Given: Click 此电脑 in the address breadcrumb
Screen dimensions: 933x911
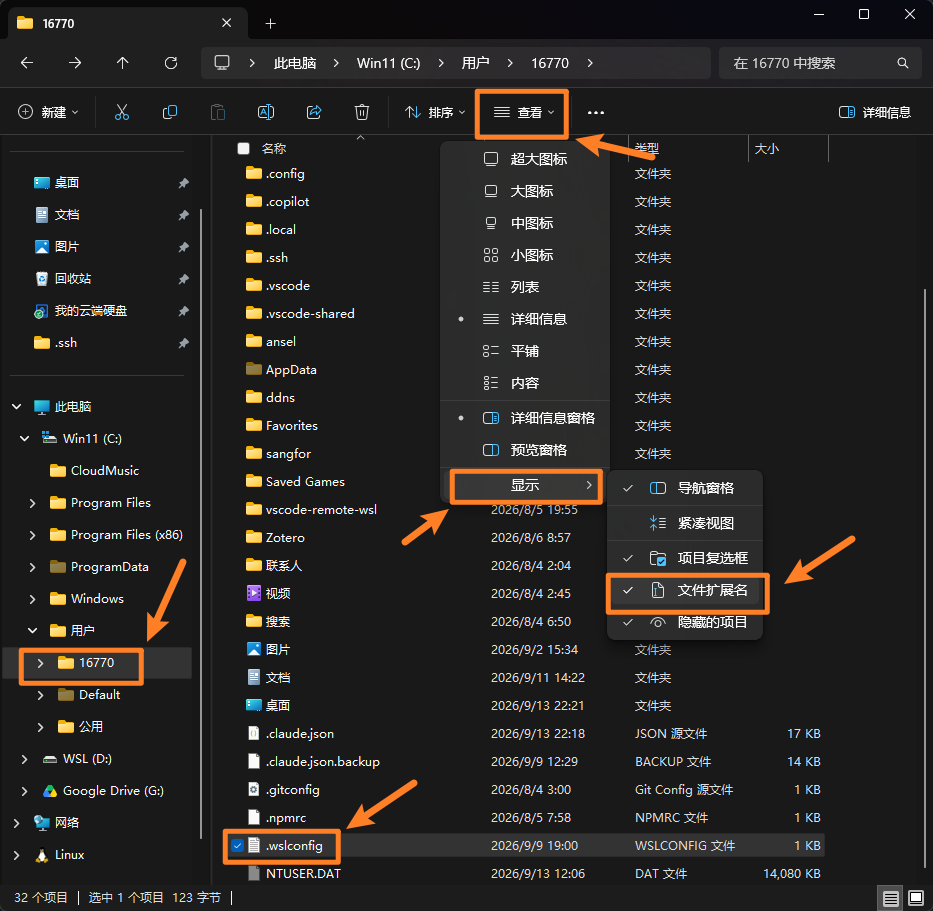Looking at the screenshot, I should [295, 63].
